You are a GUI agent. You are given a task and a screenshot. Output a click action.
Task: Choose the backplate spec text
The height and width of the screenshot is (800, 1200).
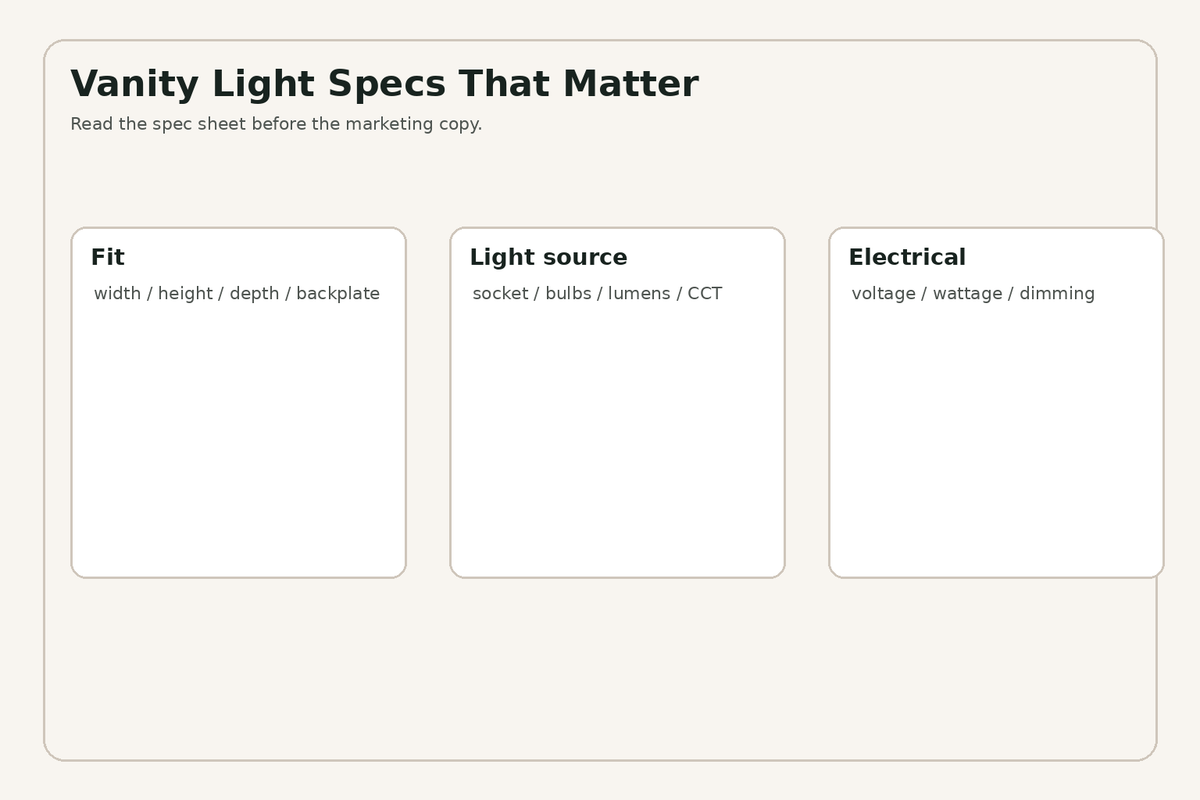(x=338, y=294)
